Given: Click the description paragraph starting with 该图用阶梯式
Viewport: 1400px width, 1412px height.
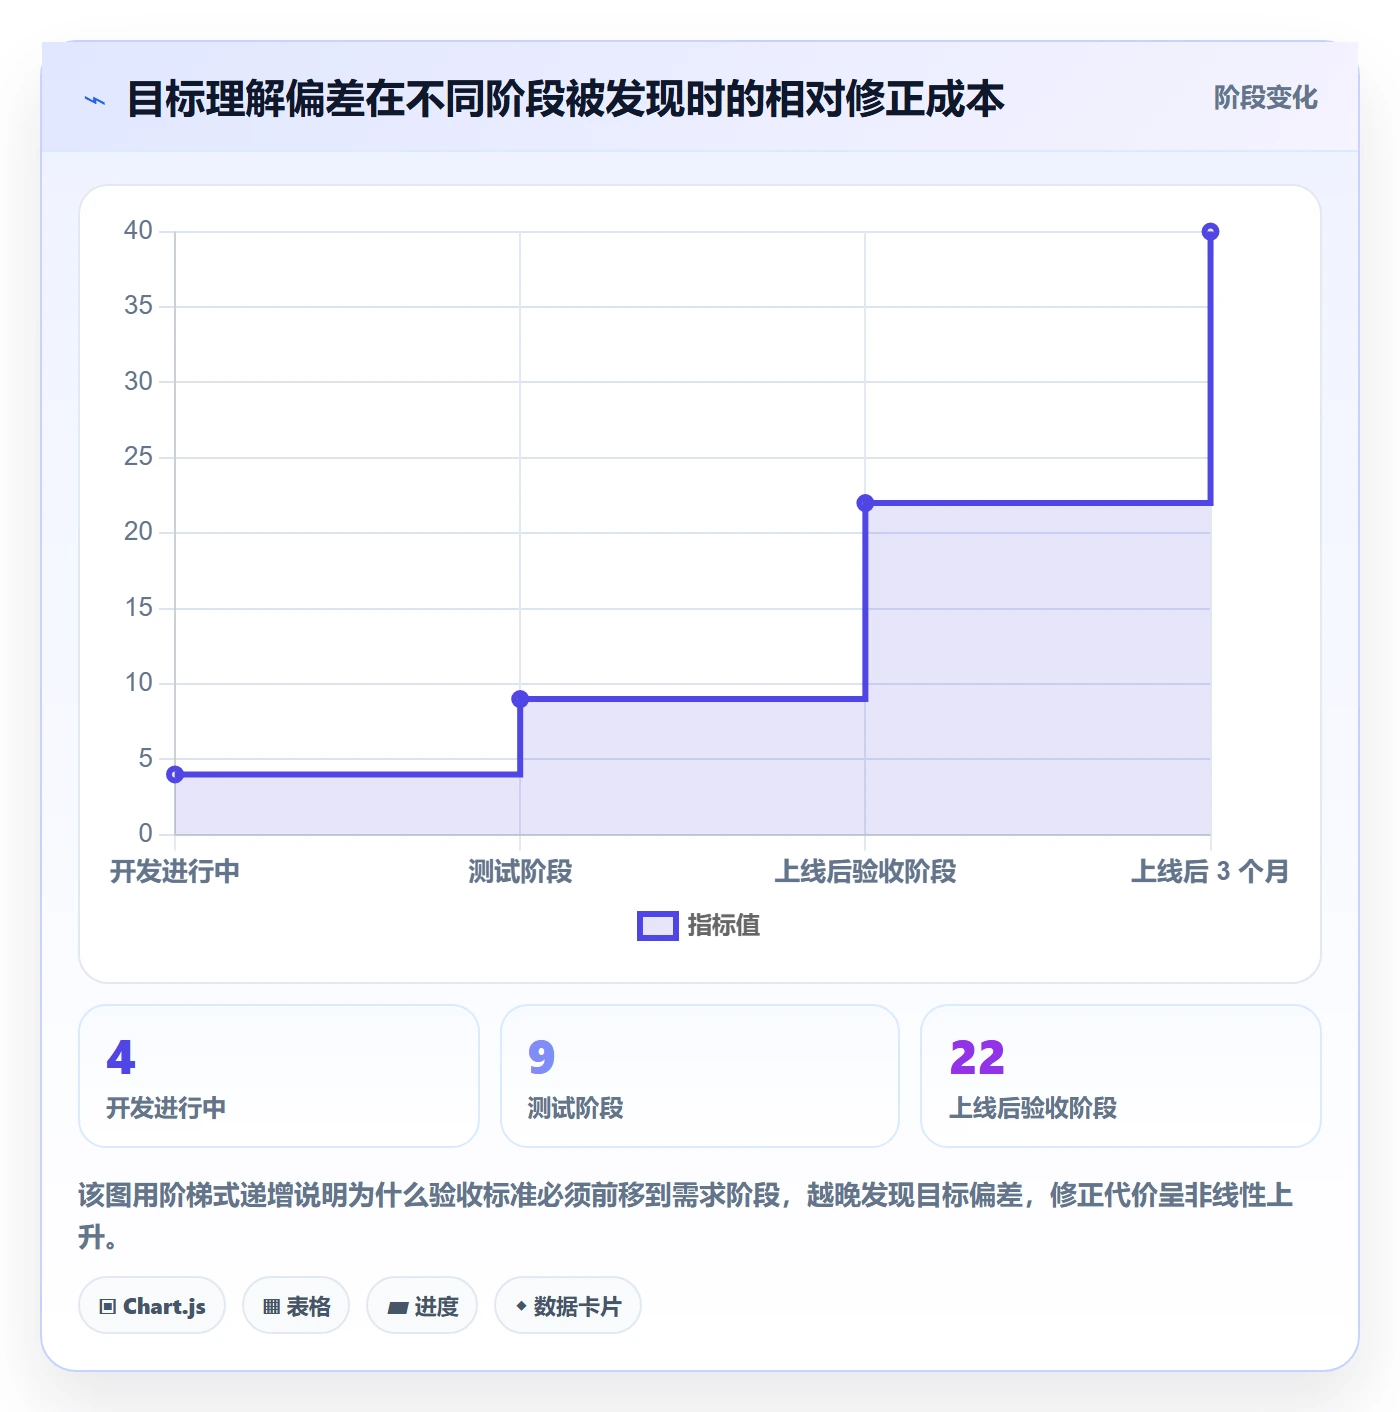Looking at the screenshot, I should click(686, 1216).
